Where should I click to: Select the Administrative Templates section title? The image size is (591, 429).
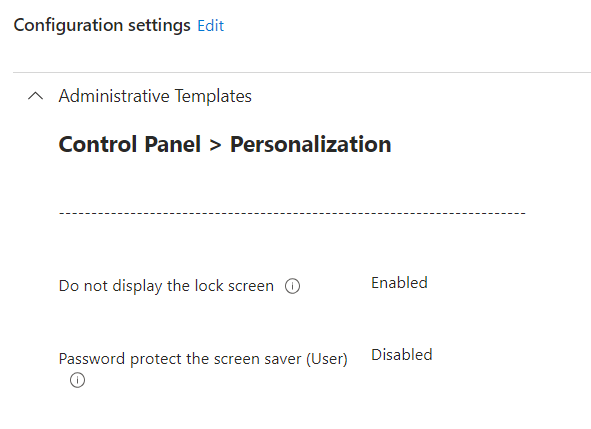[x=155, y=96]
